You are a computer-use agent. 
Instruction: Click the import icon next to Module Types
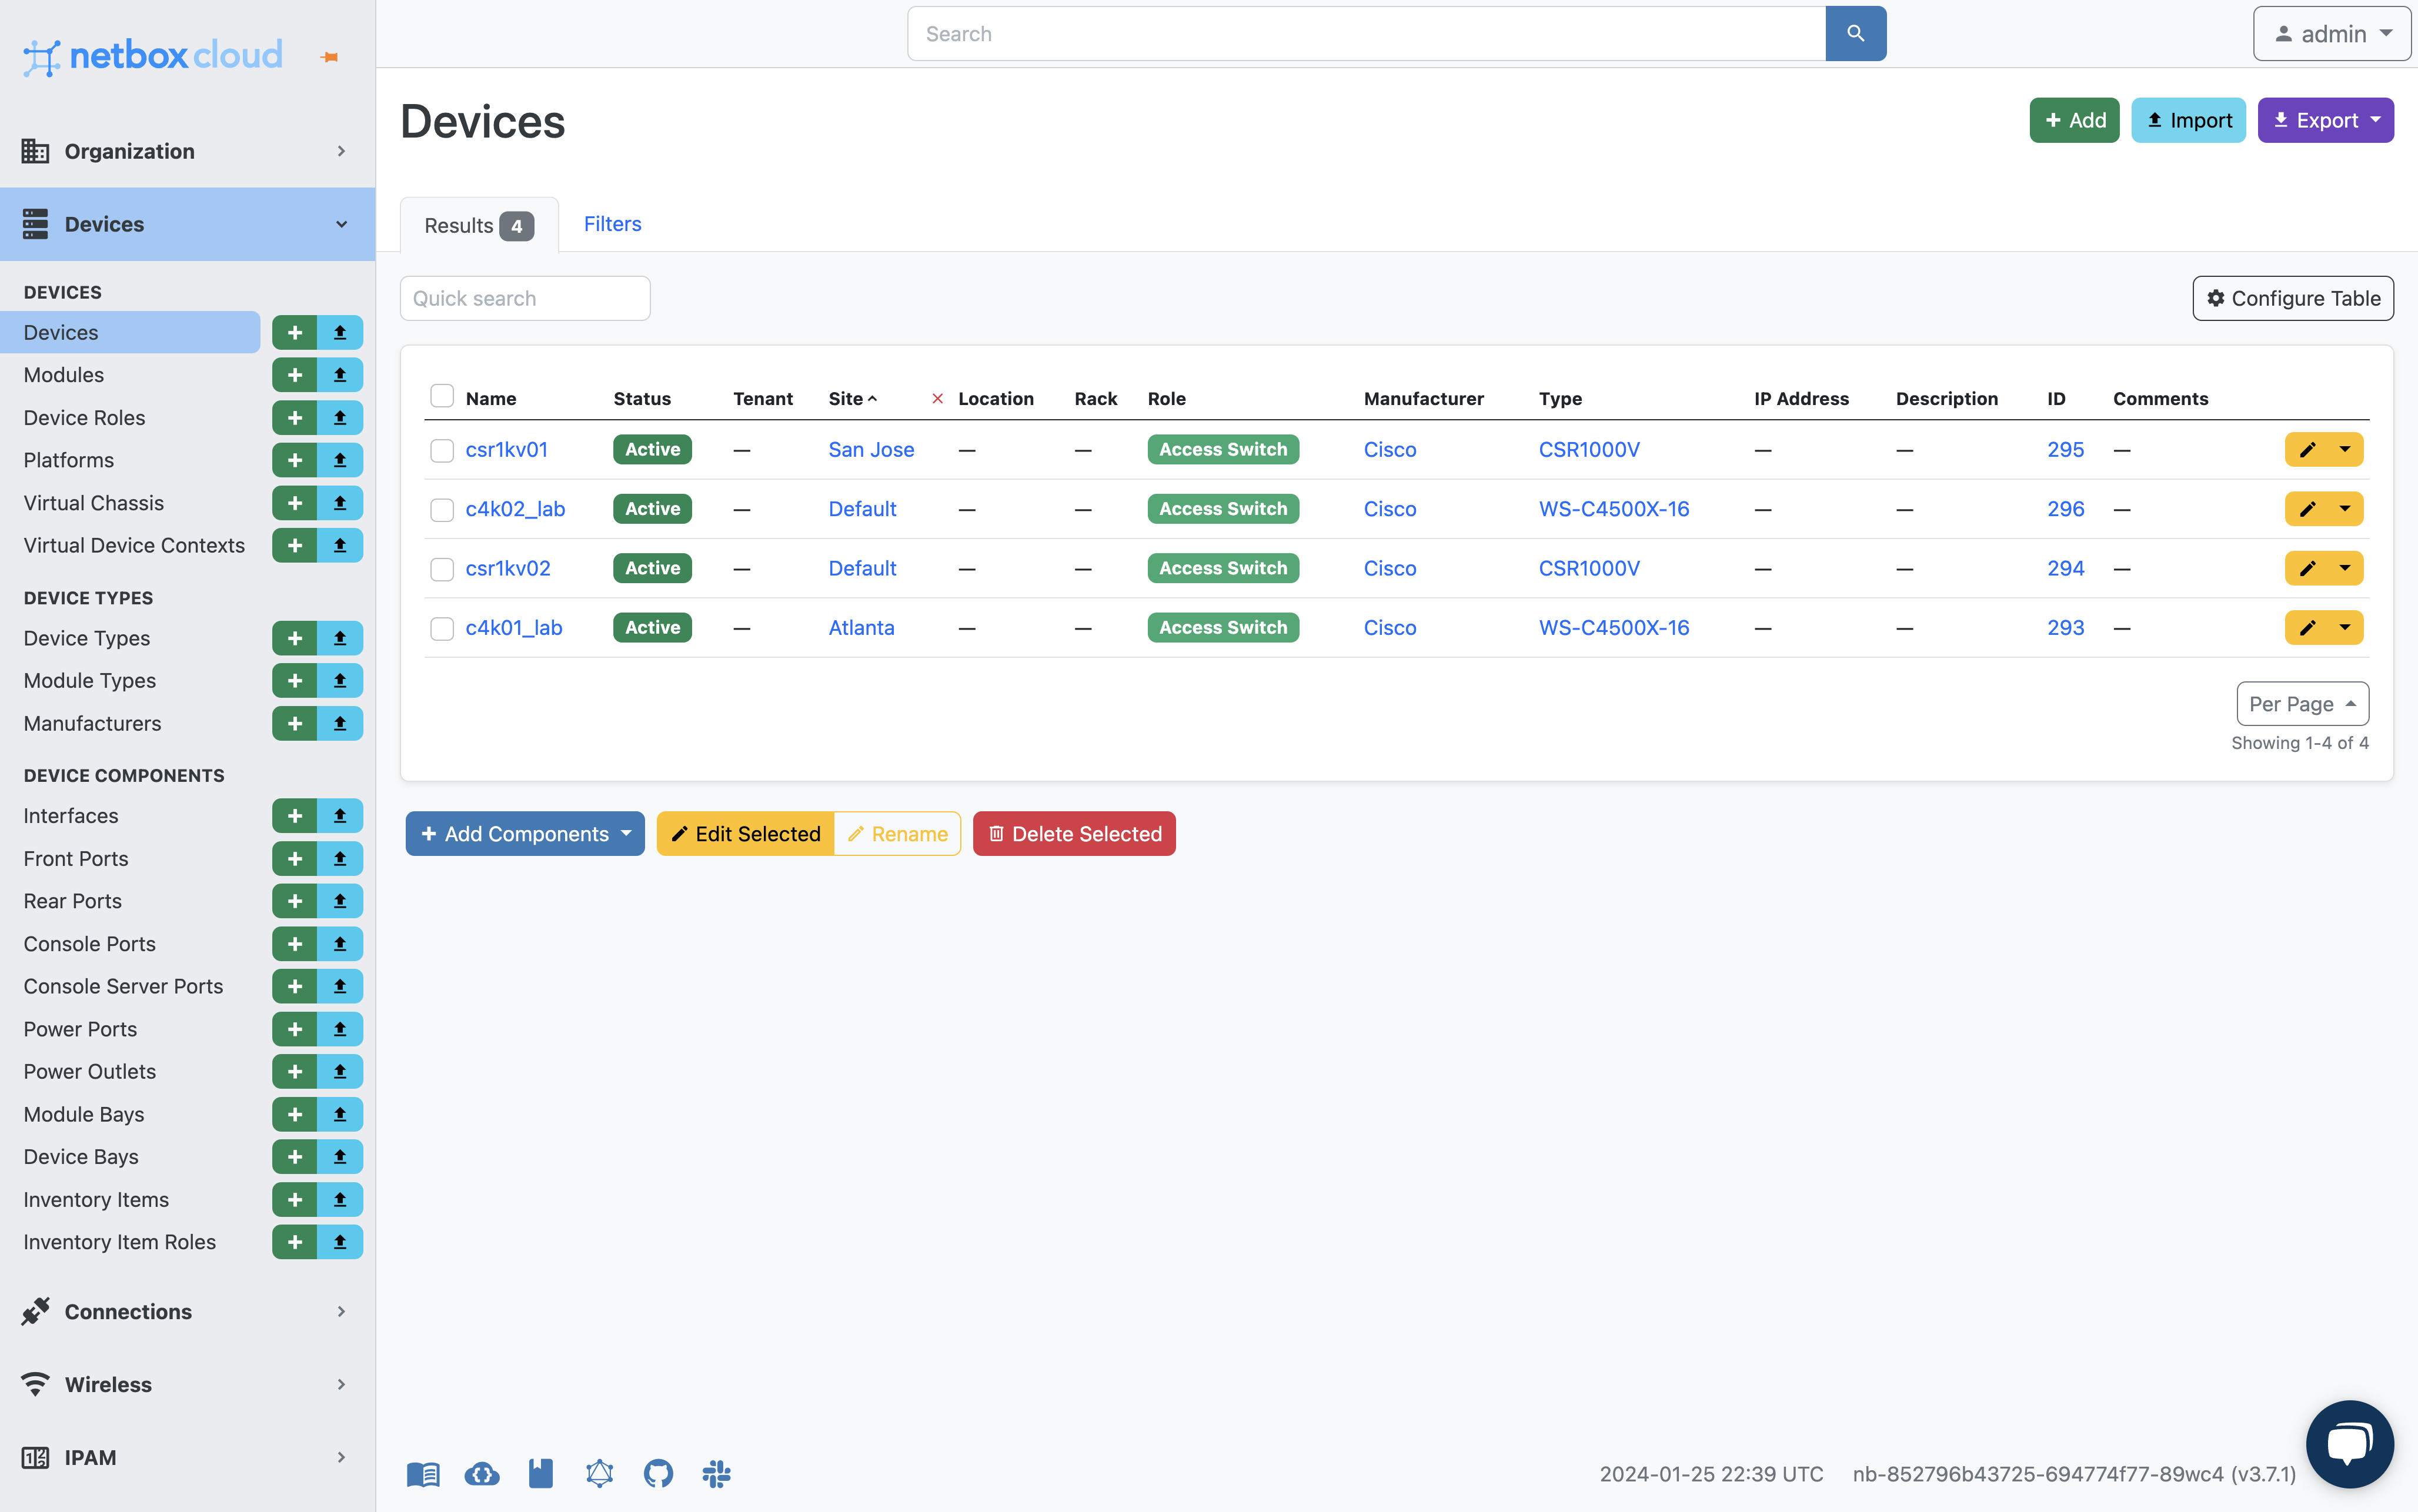pyautogui.click(x=340, y=680)
